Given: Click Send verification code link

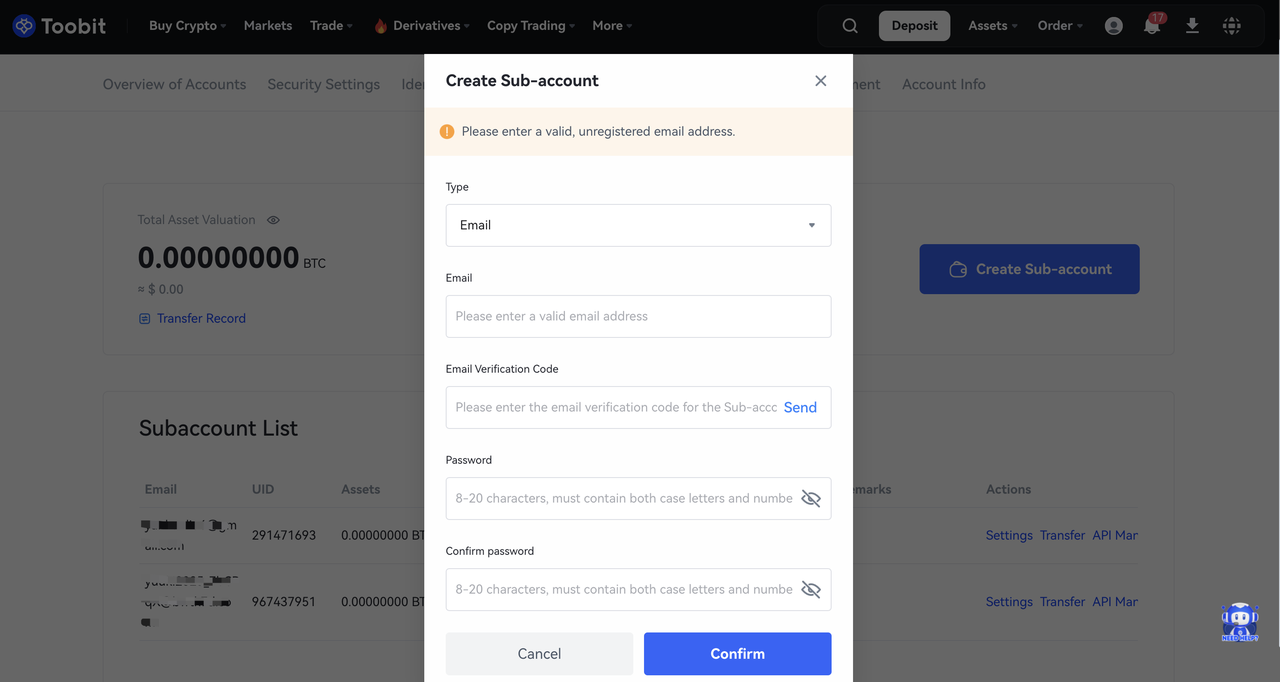Looking at the screenshot, I should click(x=800, y=407).
